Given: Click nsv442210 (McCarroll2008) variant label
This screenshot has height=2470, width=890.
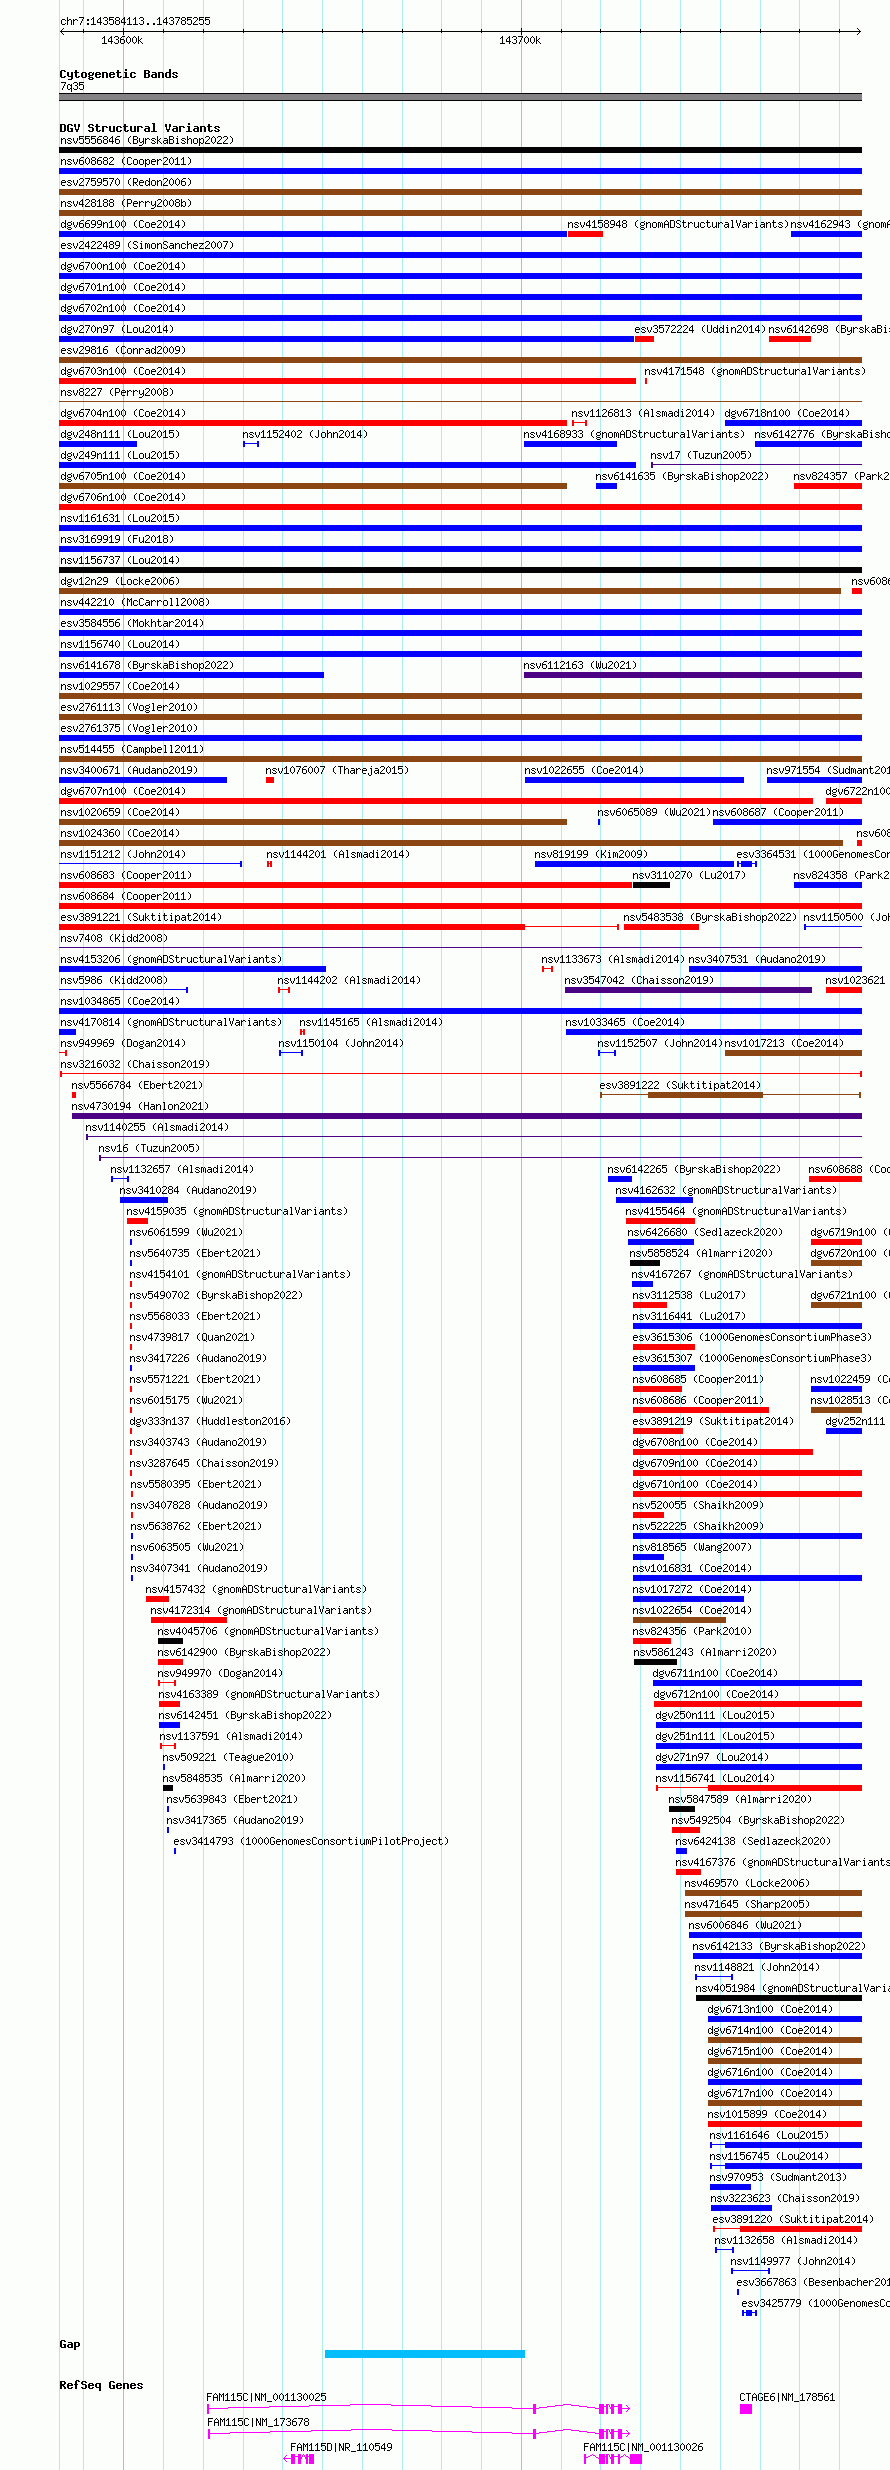Looking at the screenshot, I should pyautogui.click(x=135, y=602).
